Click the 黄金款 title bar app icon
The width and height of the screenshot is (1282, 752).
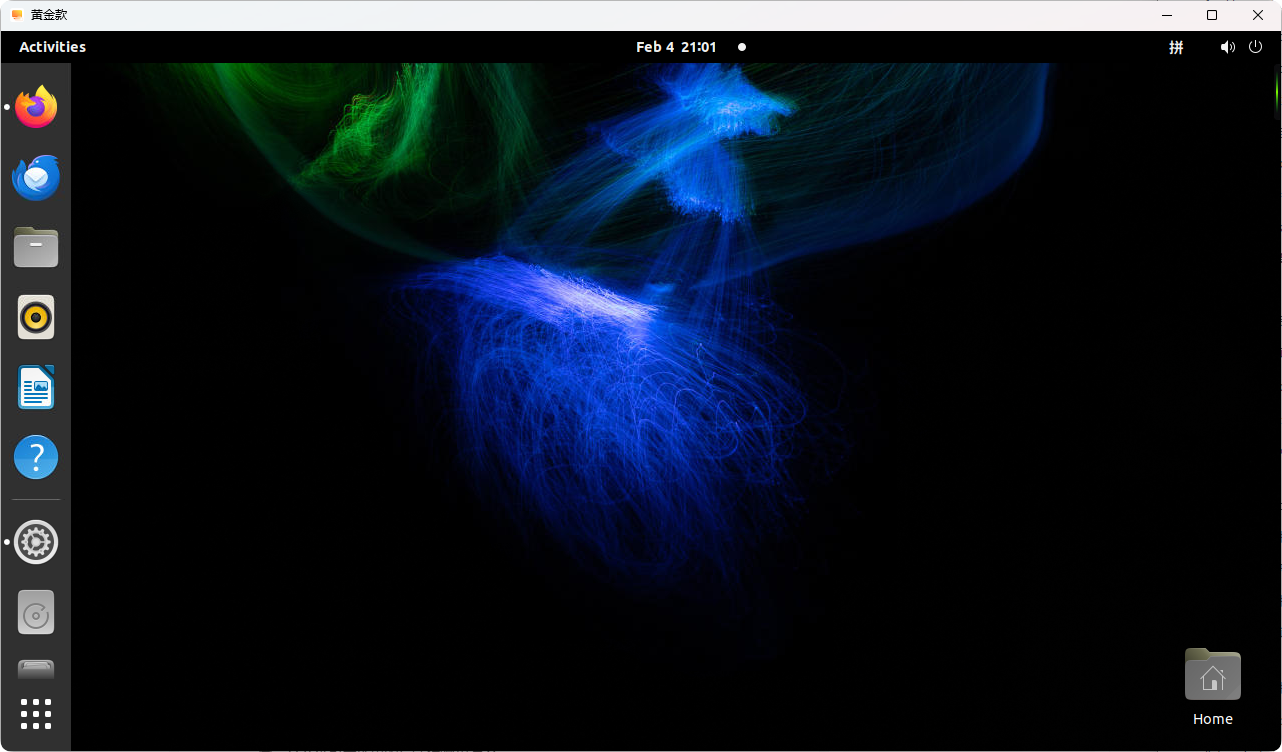click(16, 15)
